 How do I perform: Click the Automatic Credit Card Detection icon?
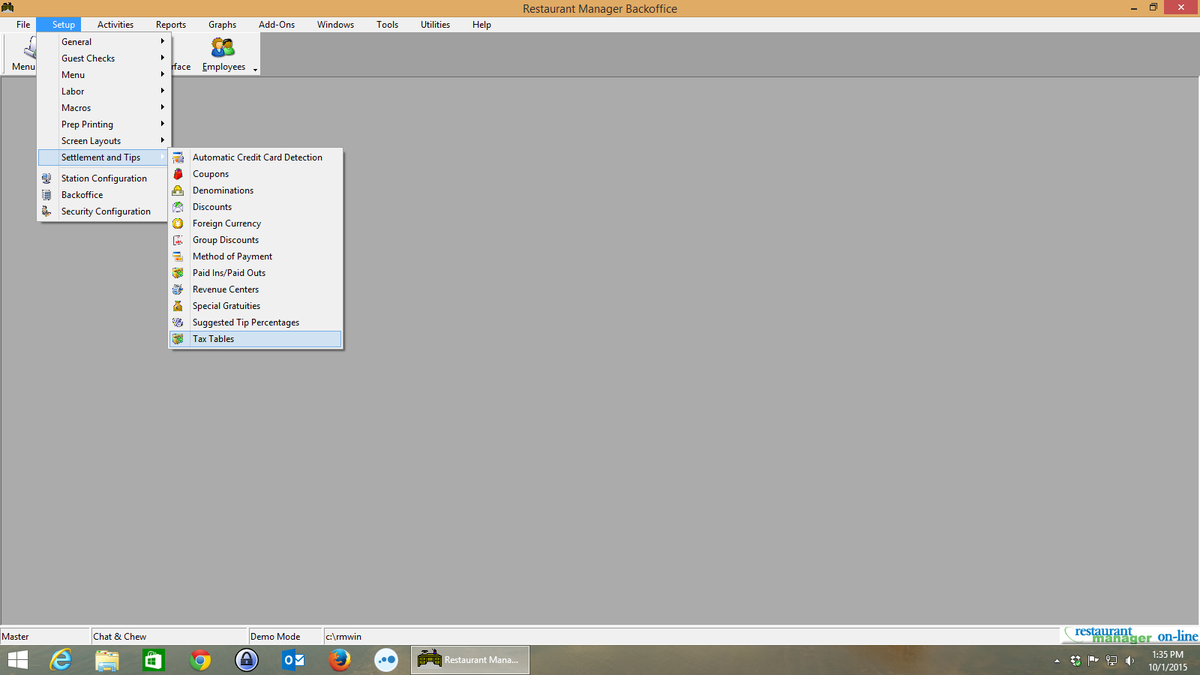click(x=178, y=157)
